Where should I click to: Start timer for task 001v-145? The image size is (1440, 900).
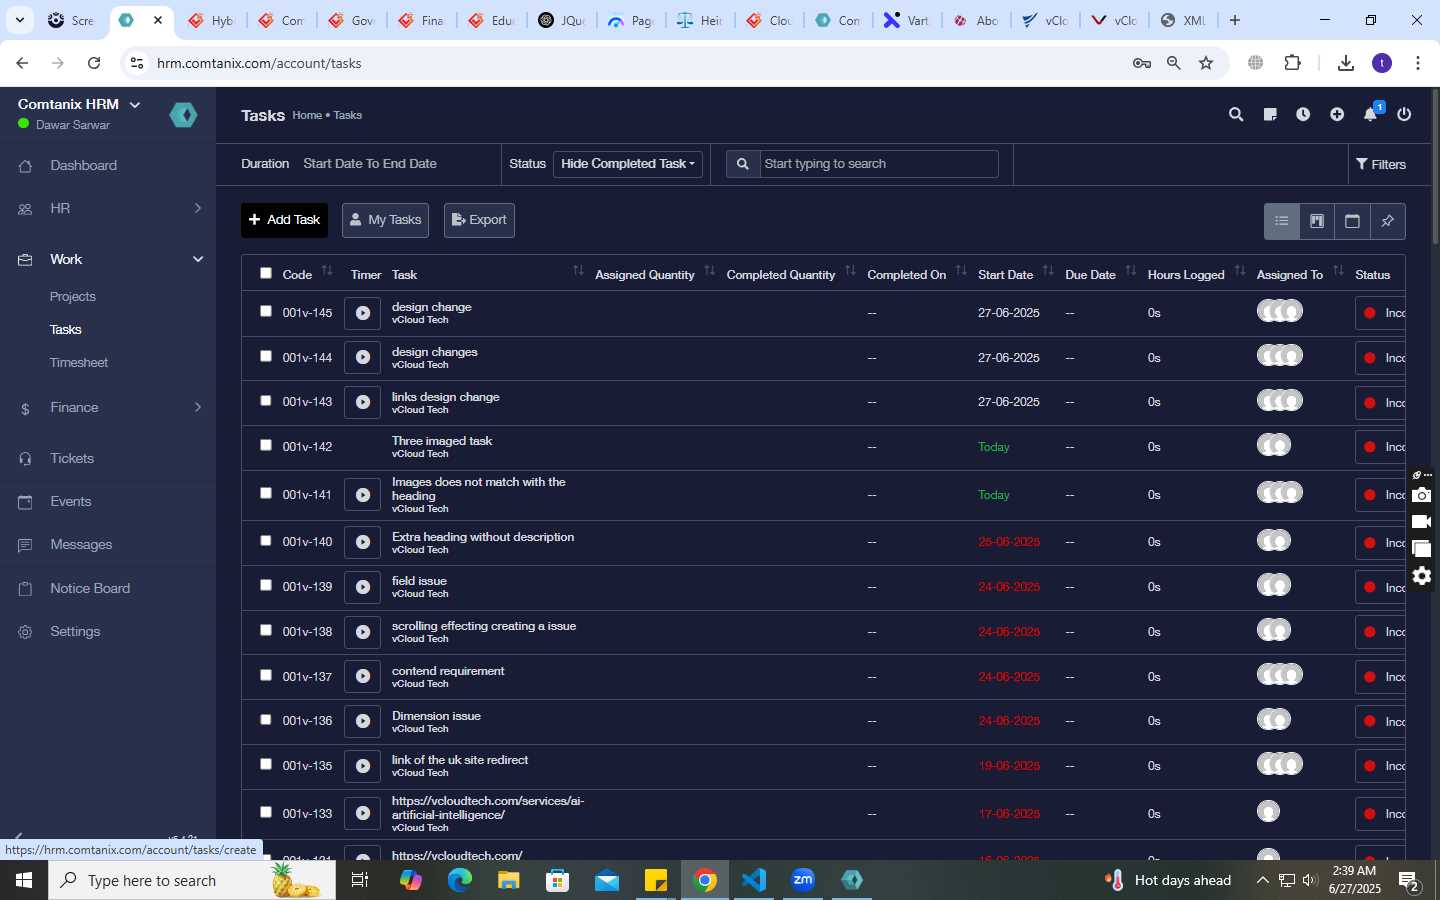click(363, 313)
